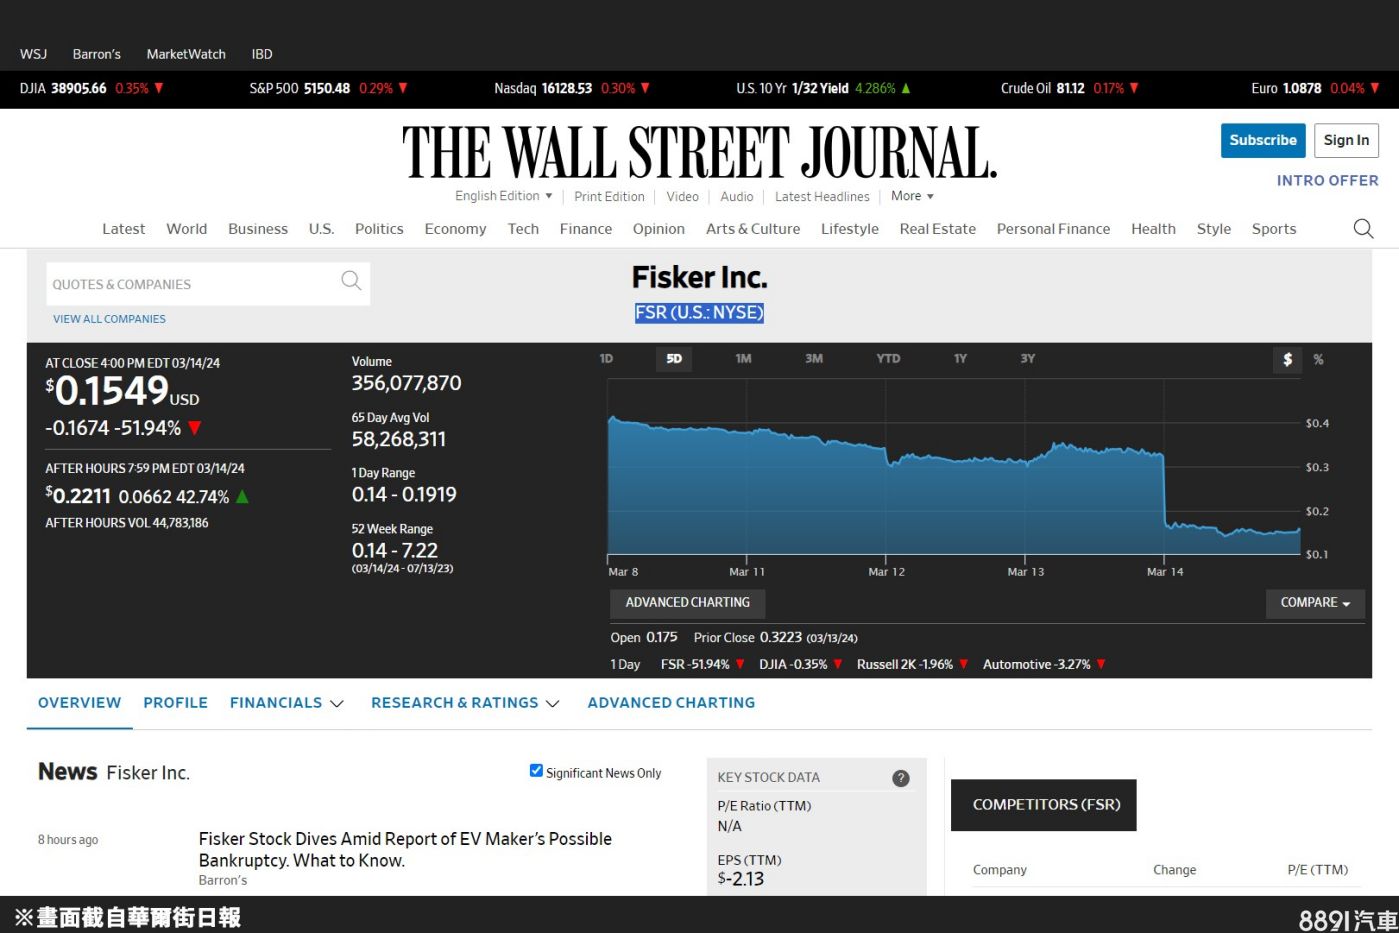
Task: Switch chart to dollar value display
Action: tap(1287, 360)
